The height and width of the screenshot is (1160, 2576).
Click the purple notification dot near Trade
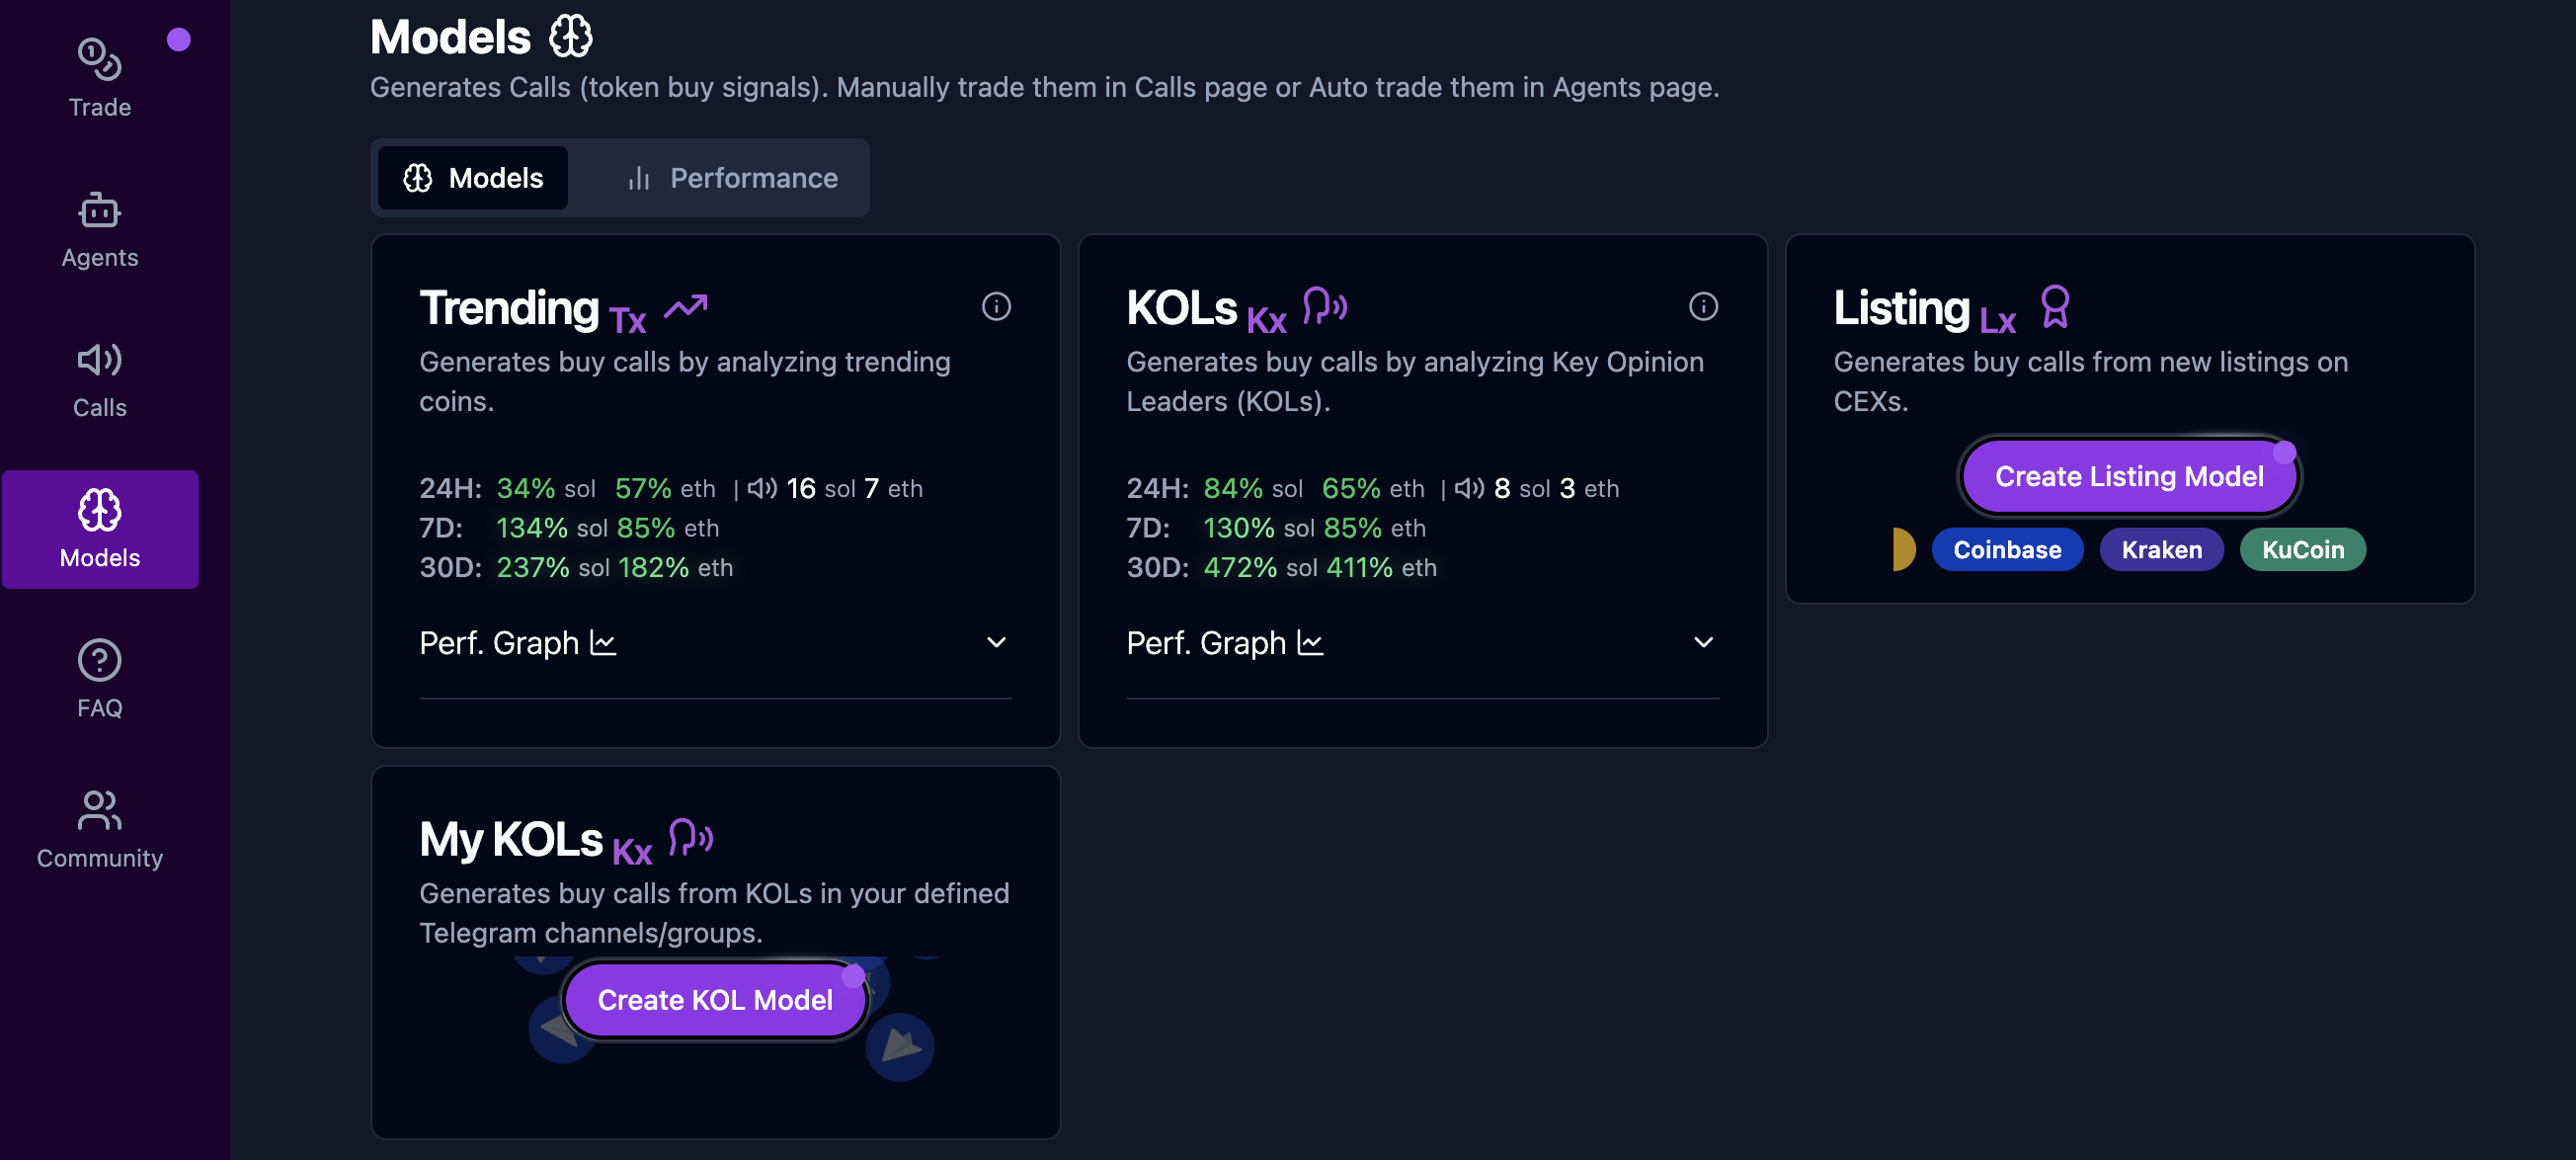(x=179, y=39)
